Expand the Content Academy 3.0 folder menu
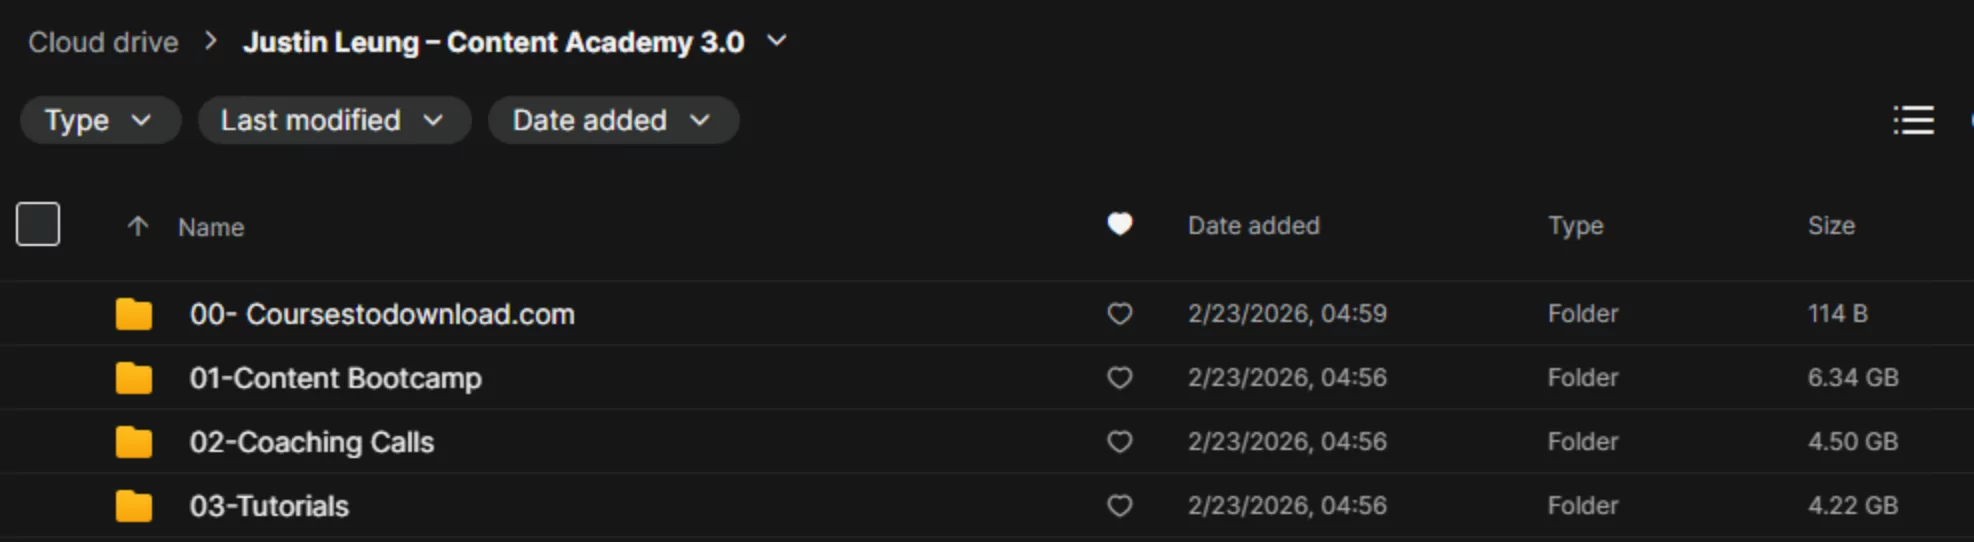Image resolution: width=1974 pixels, height=542 pixels. pyautogui.click(x=777, y=42)
